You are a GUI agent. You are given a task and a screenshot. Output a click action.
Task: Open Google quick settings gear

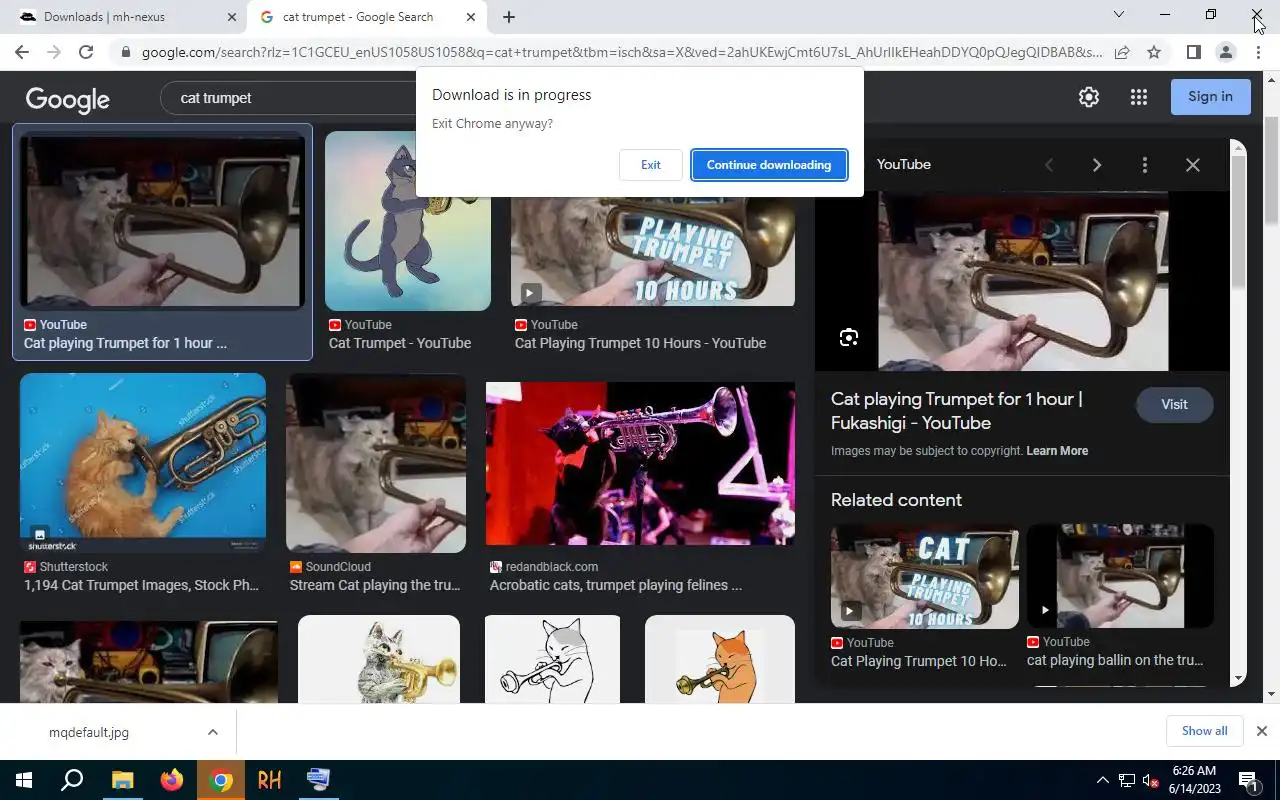[x=1089, y=97]
